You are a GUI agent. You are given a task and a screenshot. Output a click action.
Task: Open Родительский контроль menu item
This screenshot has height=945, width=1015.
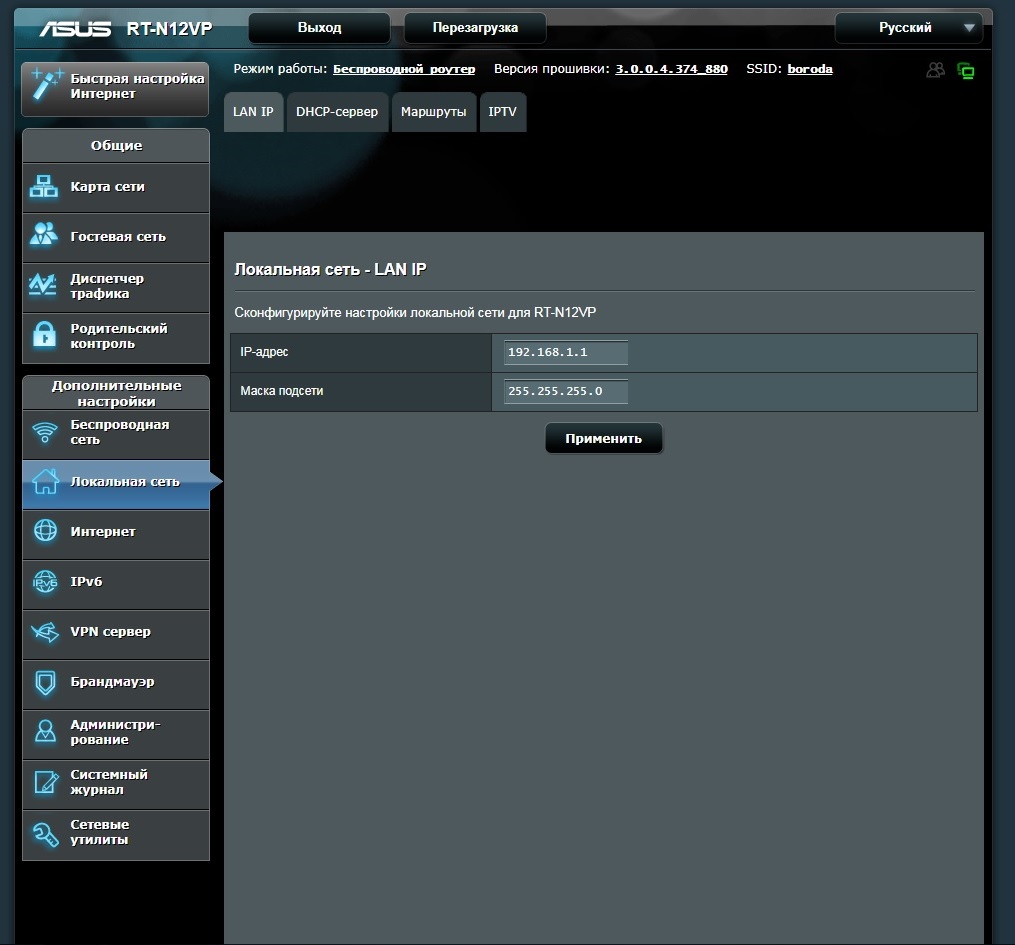116,337
